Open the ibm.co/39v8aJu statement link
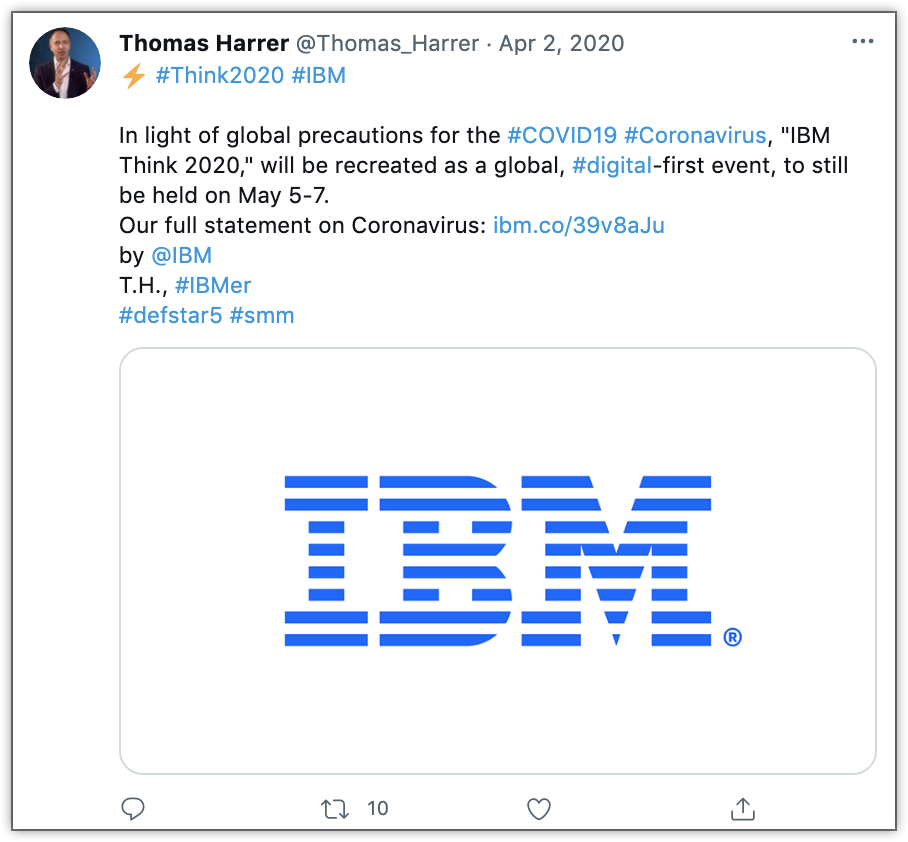The image size is (908, 842). [579, 225]
